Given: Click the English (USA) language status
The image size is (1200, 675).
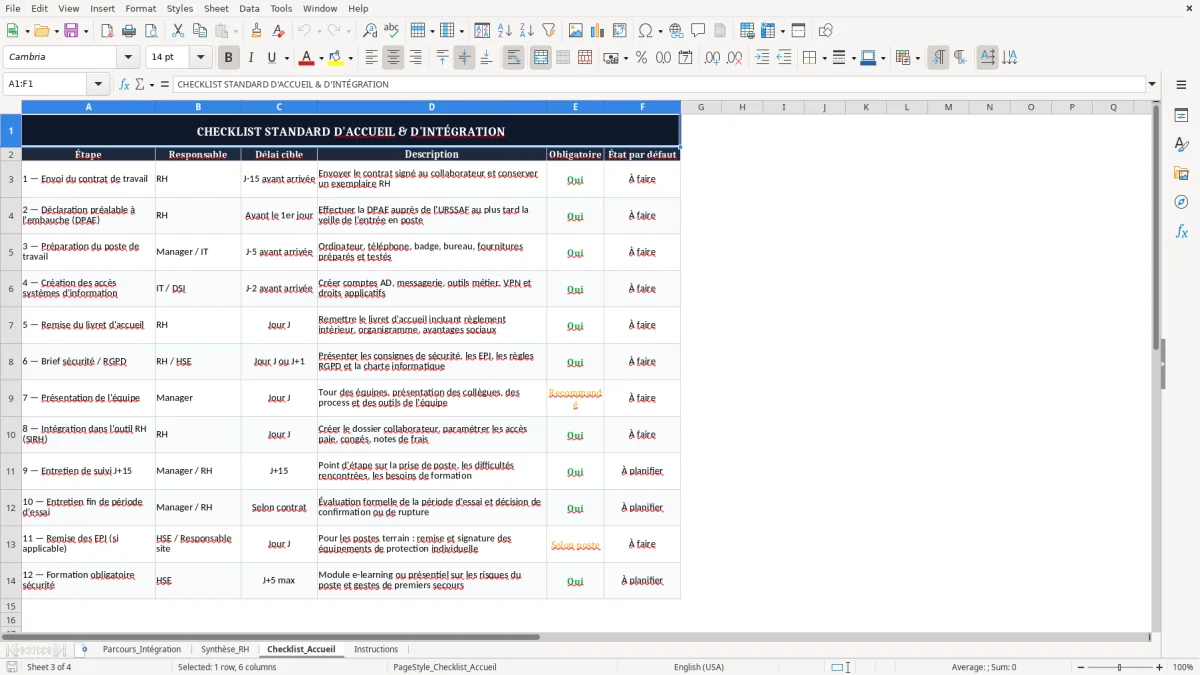Looking at the screenshot, I should [699, 667].
